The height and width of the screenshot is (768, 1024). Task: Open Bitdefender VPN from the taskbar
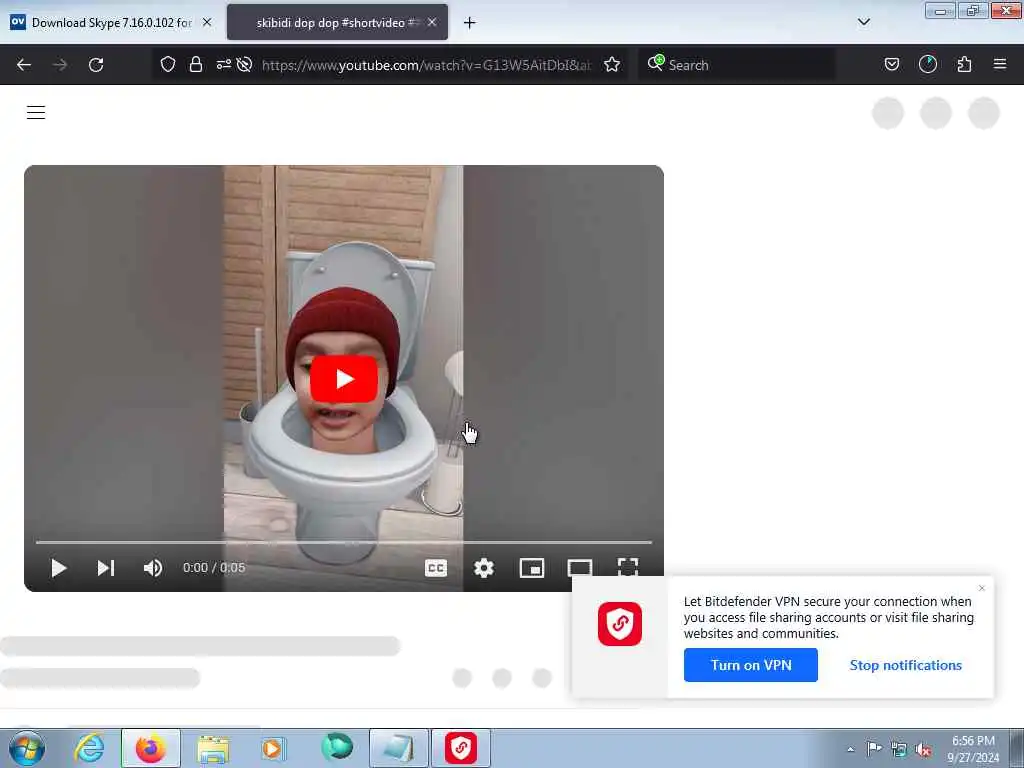tap(460, 748)
